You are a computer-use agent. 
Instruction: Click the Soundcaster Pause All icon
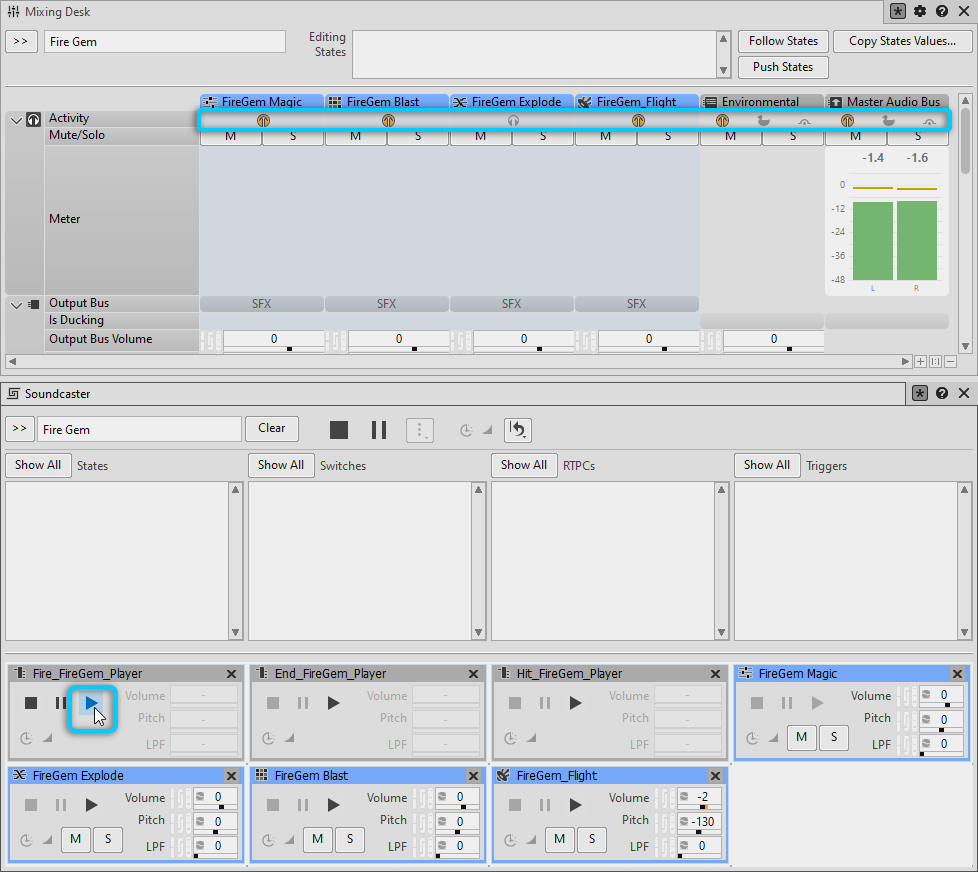tap(379, 430)
